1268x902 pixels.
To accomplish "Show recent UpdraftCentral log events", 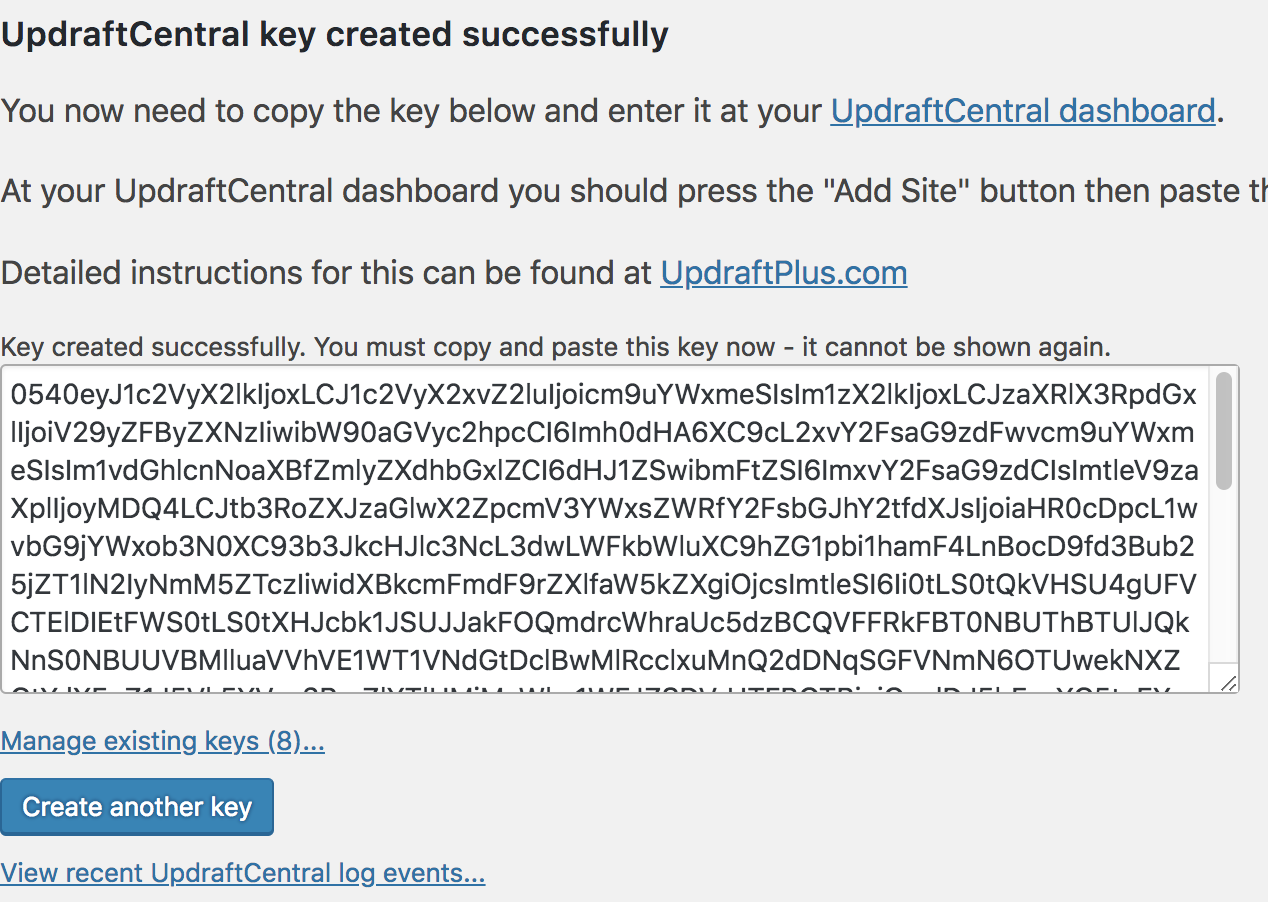I will (x=242, y=873).
